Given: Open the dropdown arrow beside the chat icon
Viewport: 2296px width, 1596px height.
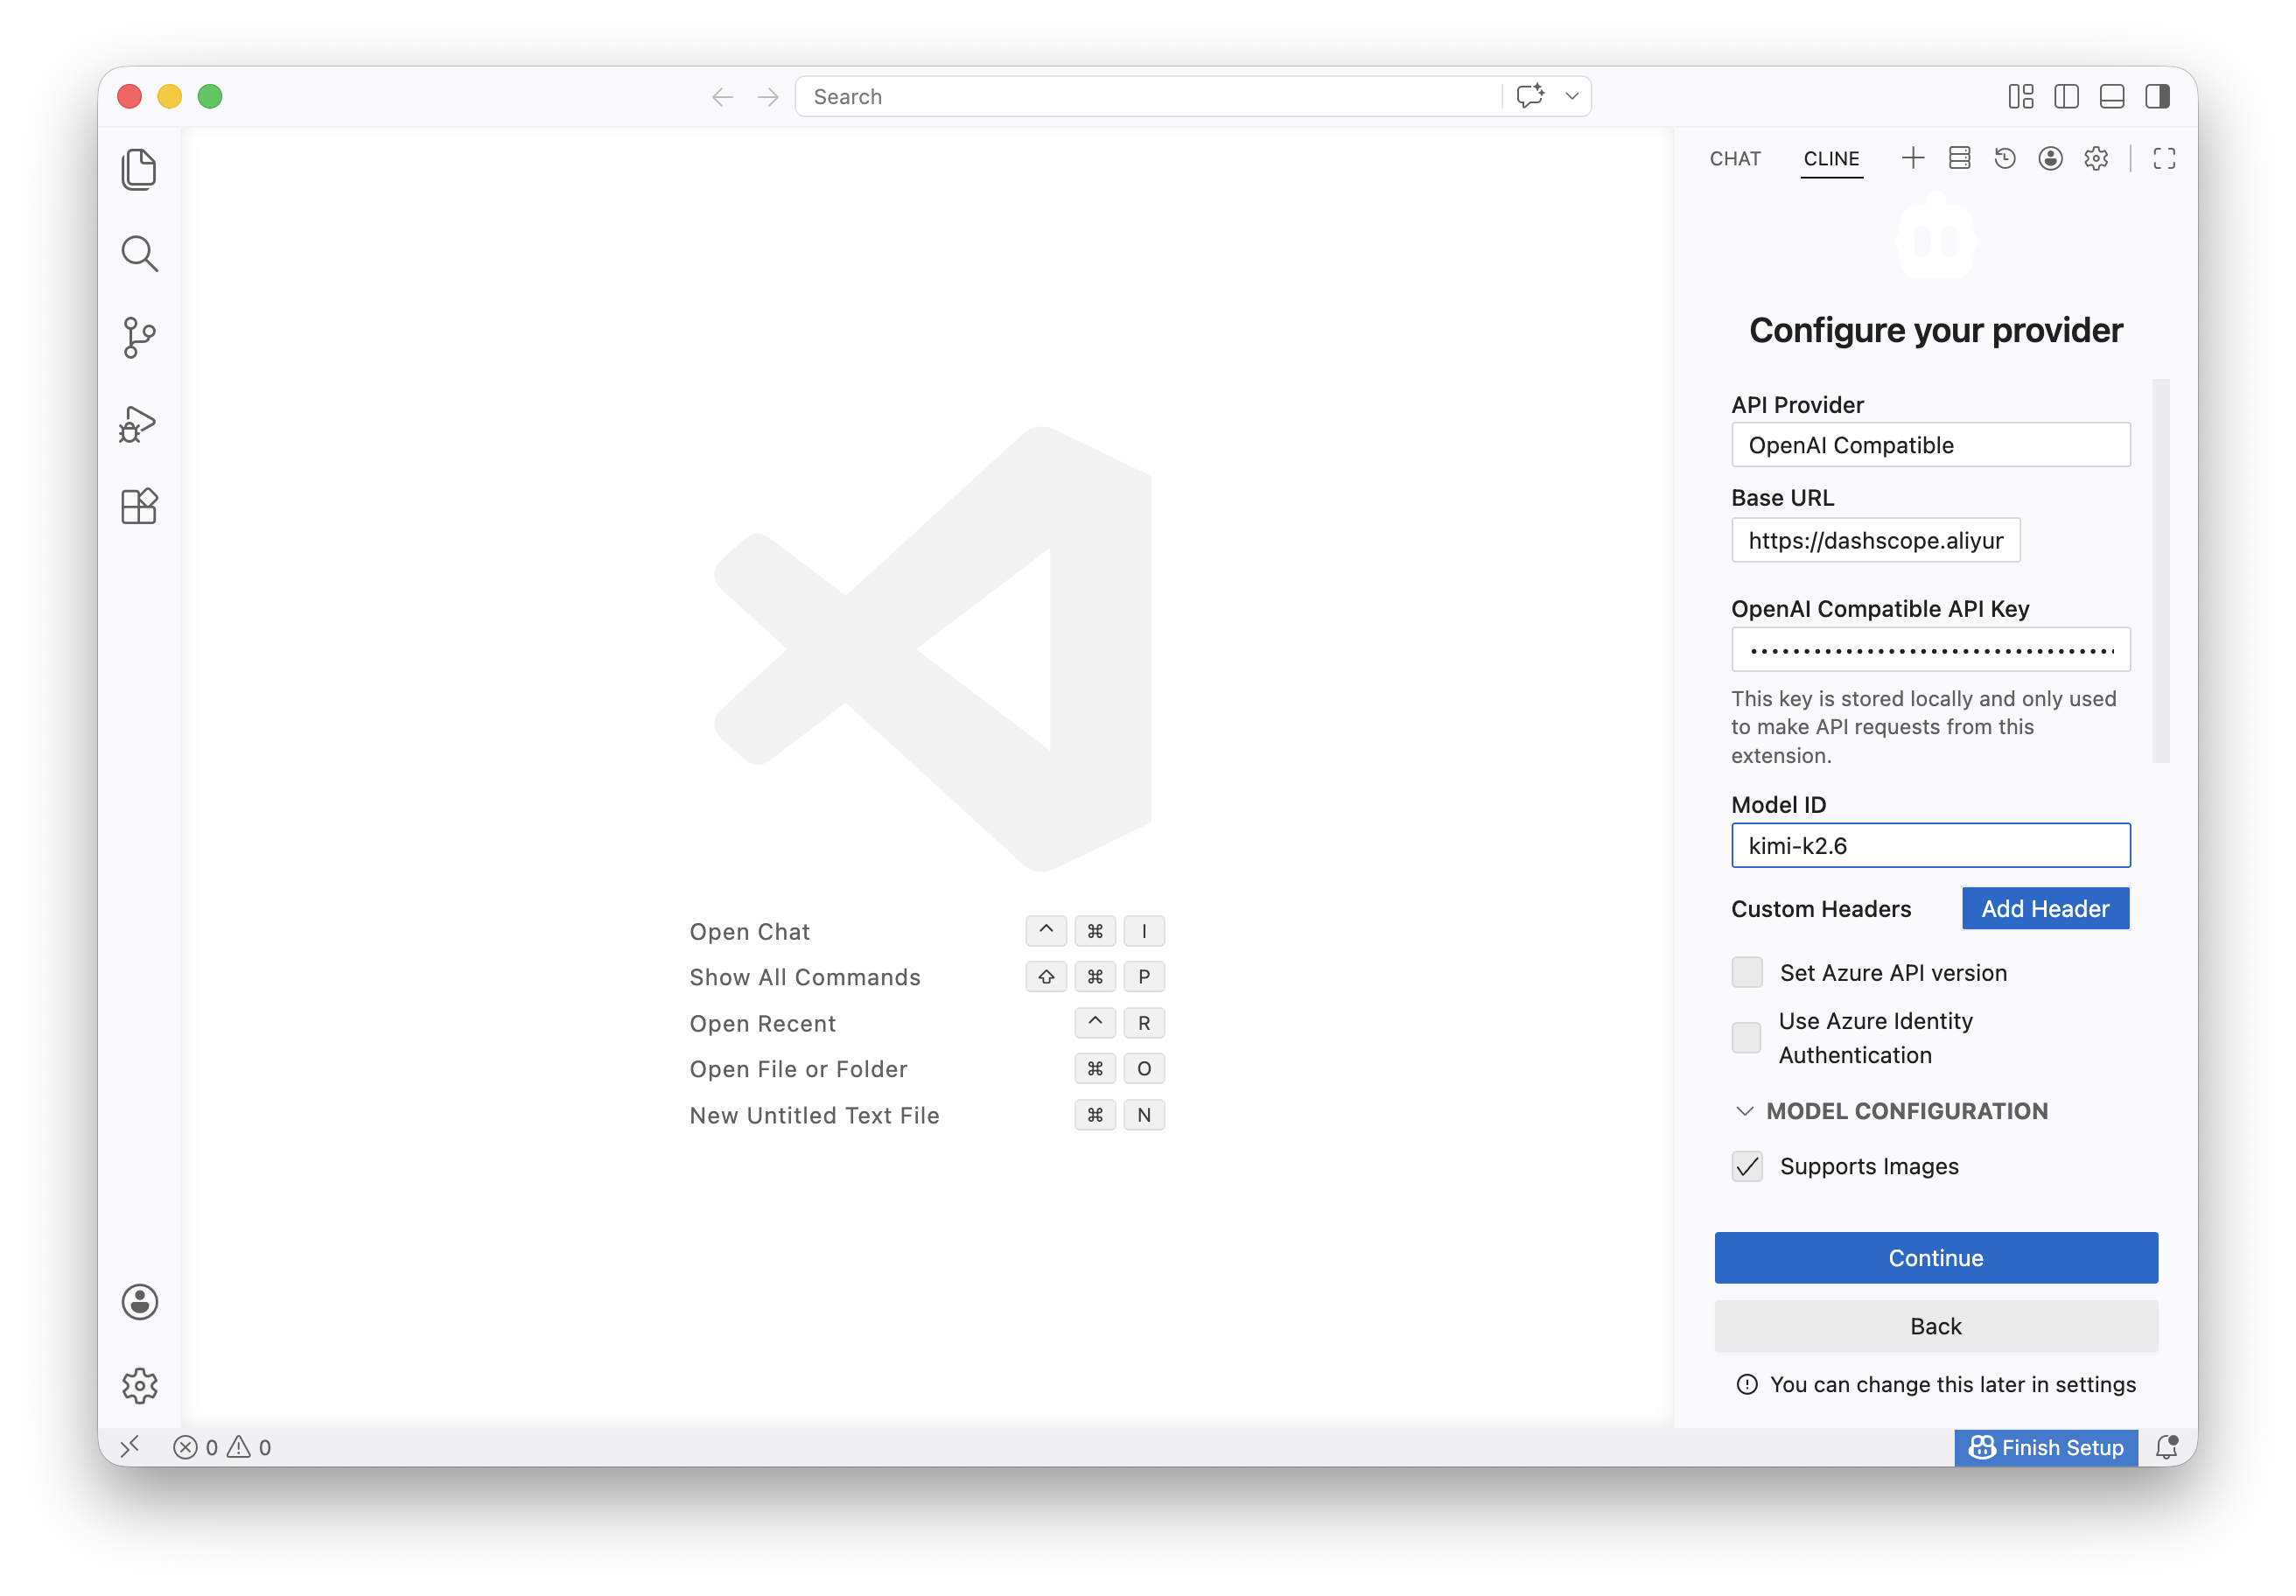Looking at the screenshot, I should 1572,96.
